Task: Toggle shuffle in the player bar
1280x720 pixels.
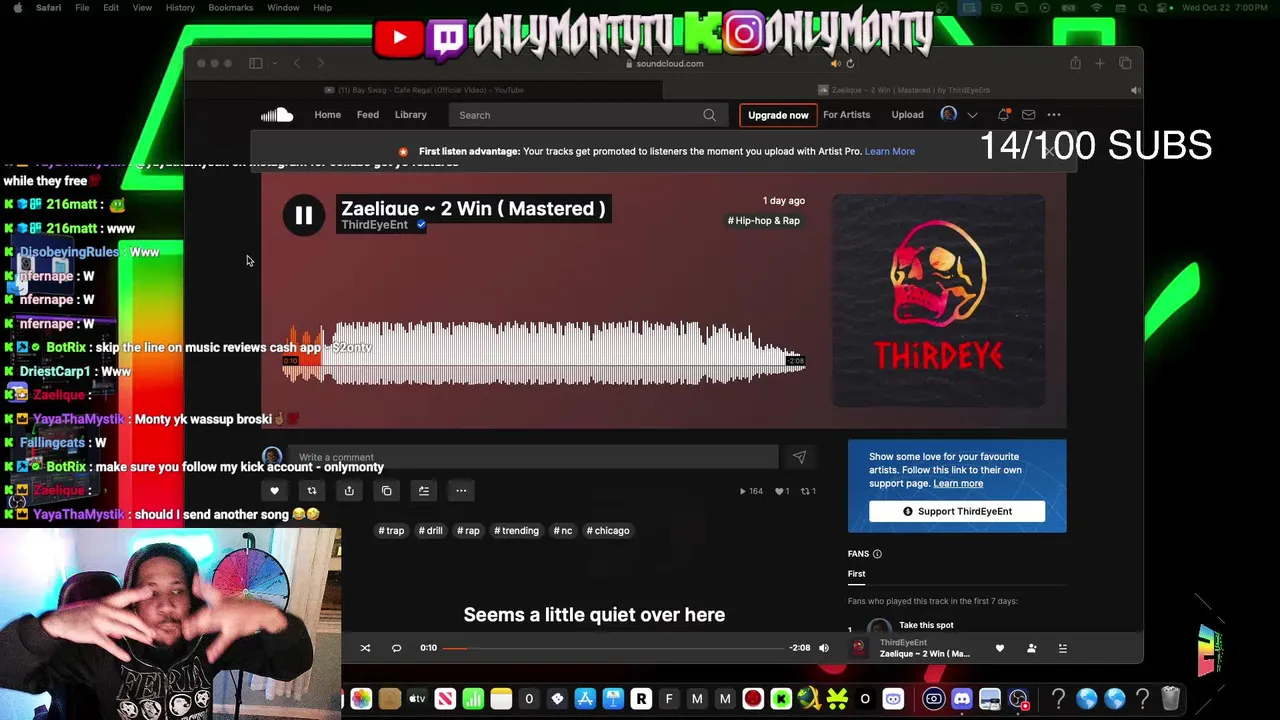Action: click(x=365, y=648)
